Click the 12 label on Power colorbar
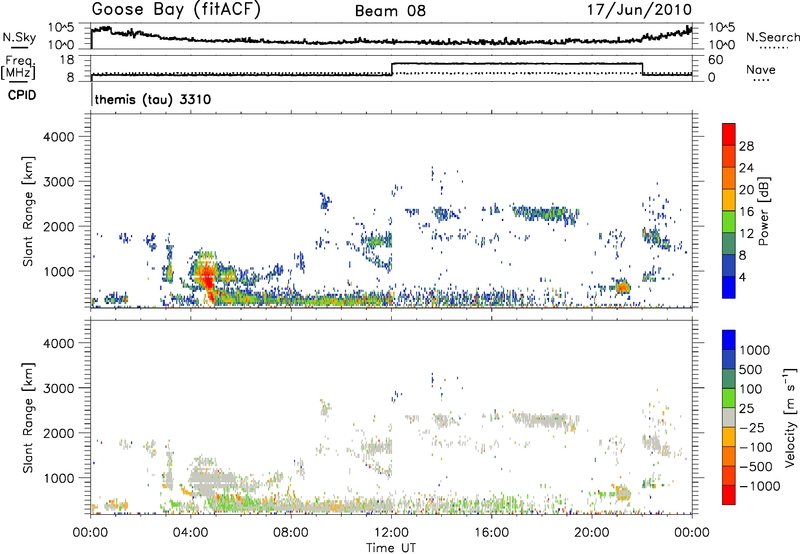 point(746,234)
